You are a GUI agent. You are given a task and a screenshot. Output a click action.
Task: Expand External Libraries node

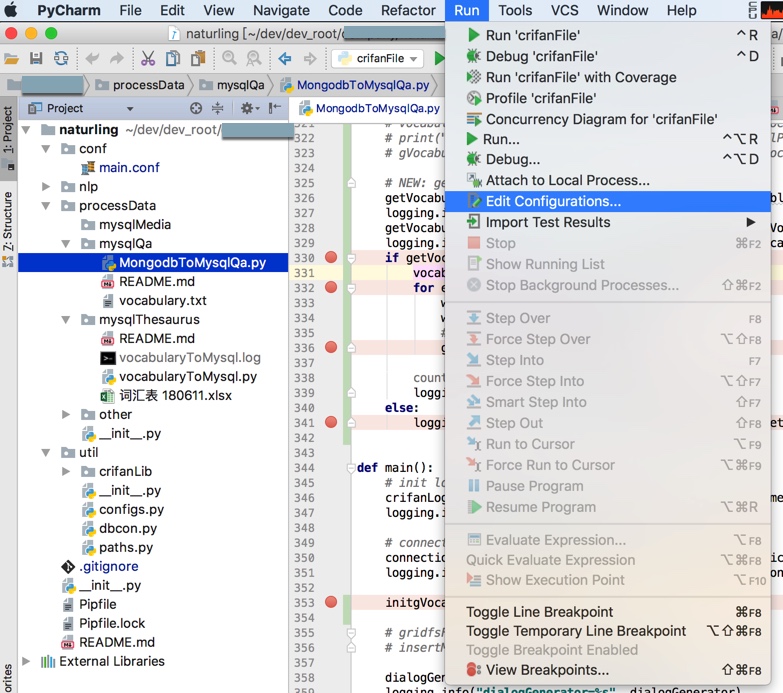click(26, 661)
